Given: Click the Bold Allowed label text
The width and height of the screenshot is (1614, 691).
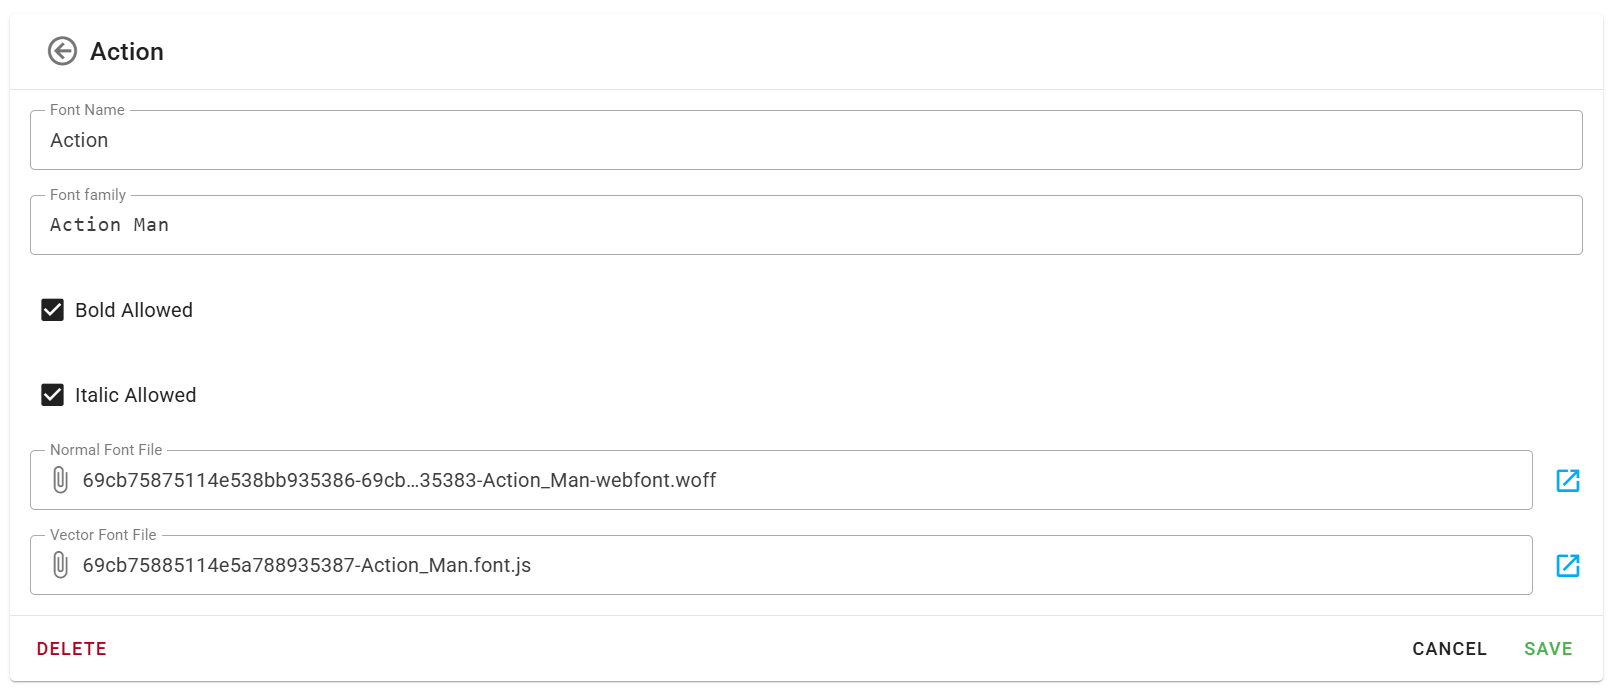Looking at the screenshot, I should pos(134,310).
